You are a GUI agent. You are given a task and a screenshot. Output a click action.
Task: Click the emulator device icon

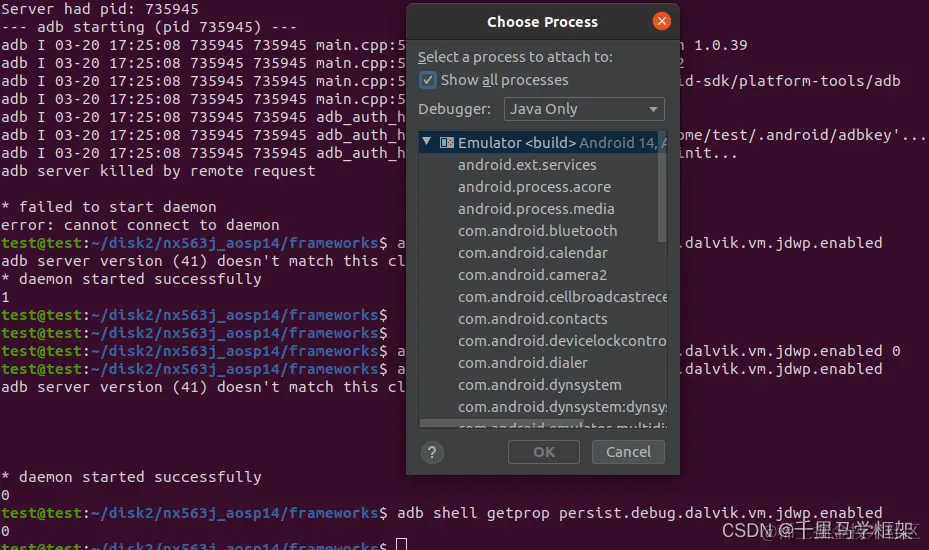tap(447, 143)
